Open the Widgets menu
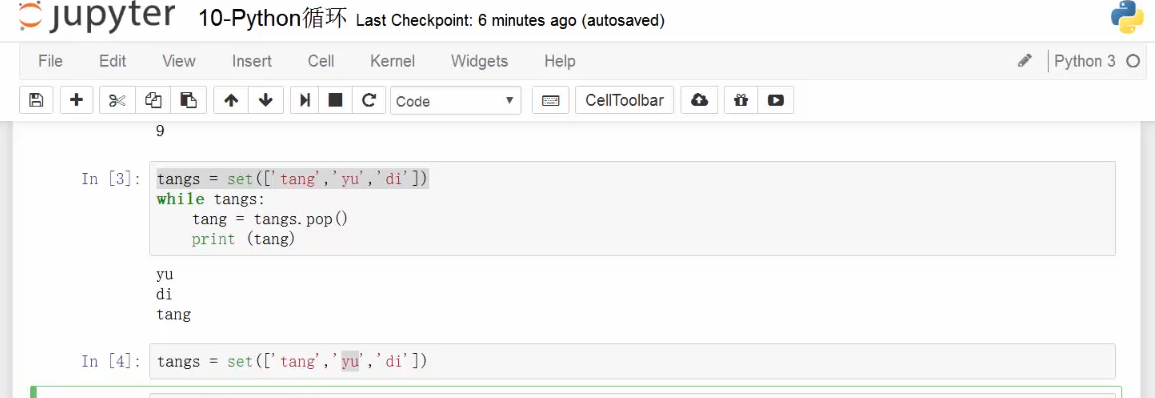 pyautogui.click(x=480, y=61)
